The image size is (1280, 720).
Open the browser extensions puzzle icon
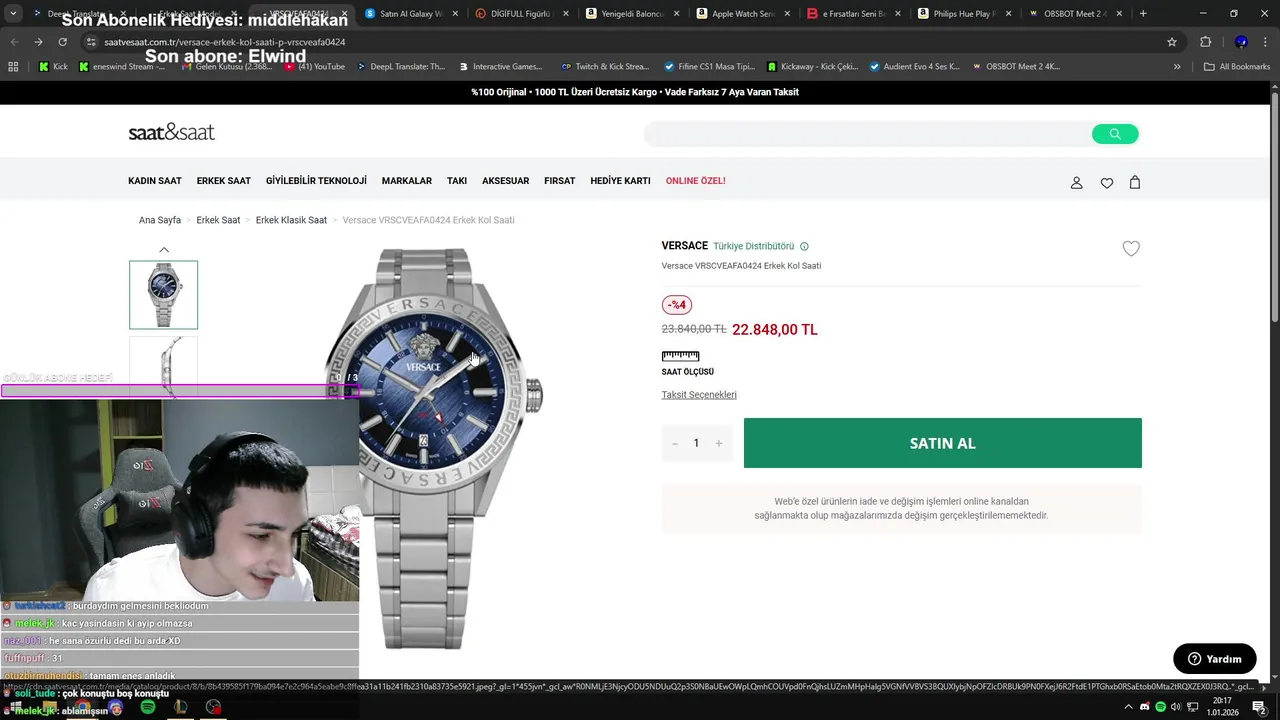click(1205, 42)
